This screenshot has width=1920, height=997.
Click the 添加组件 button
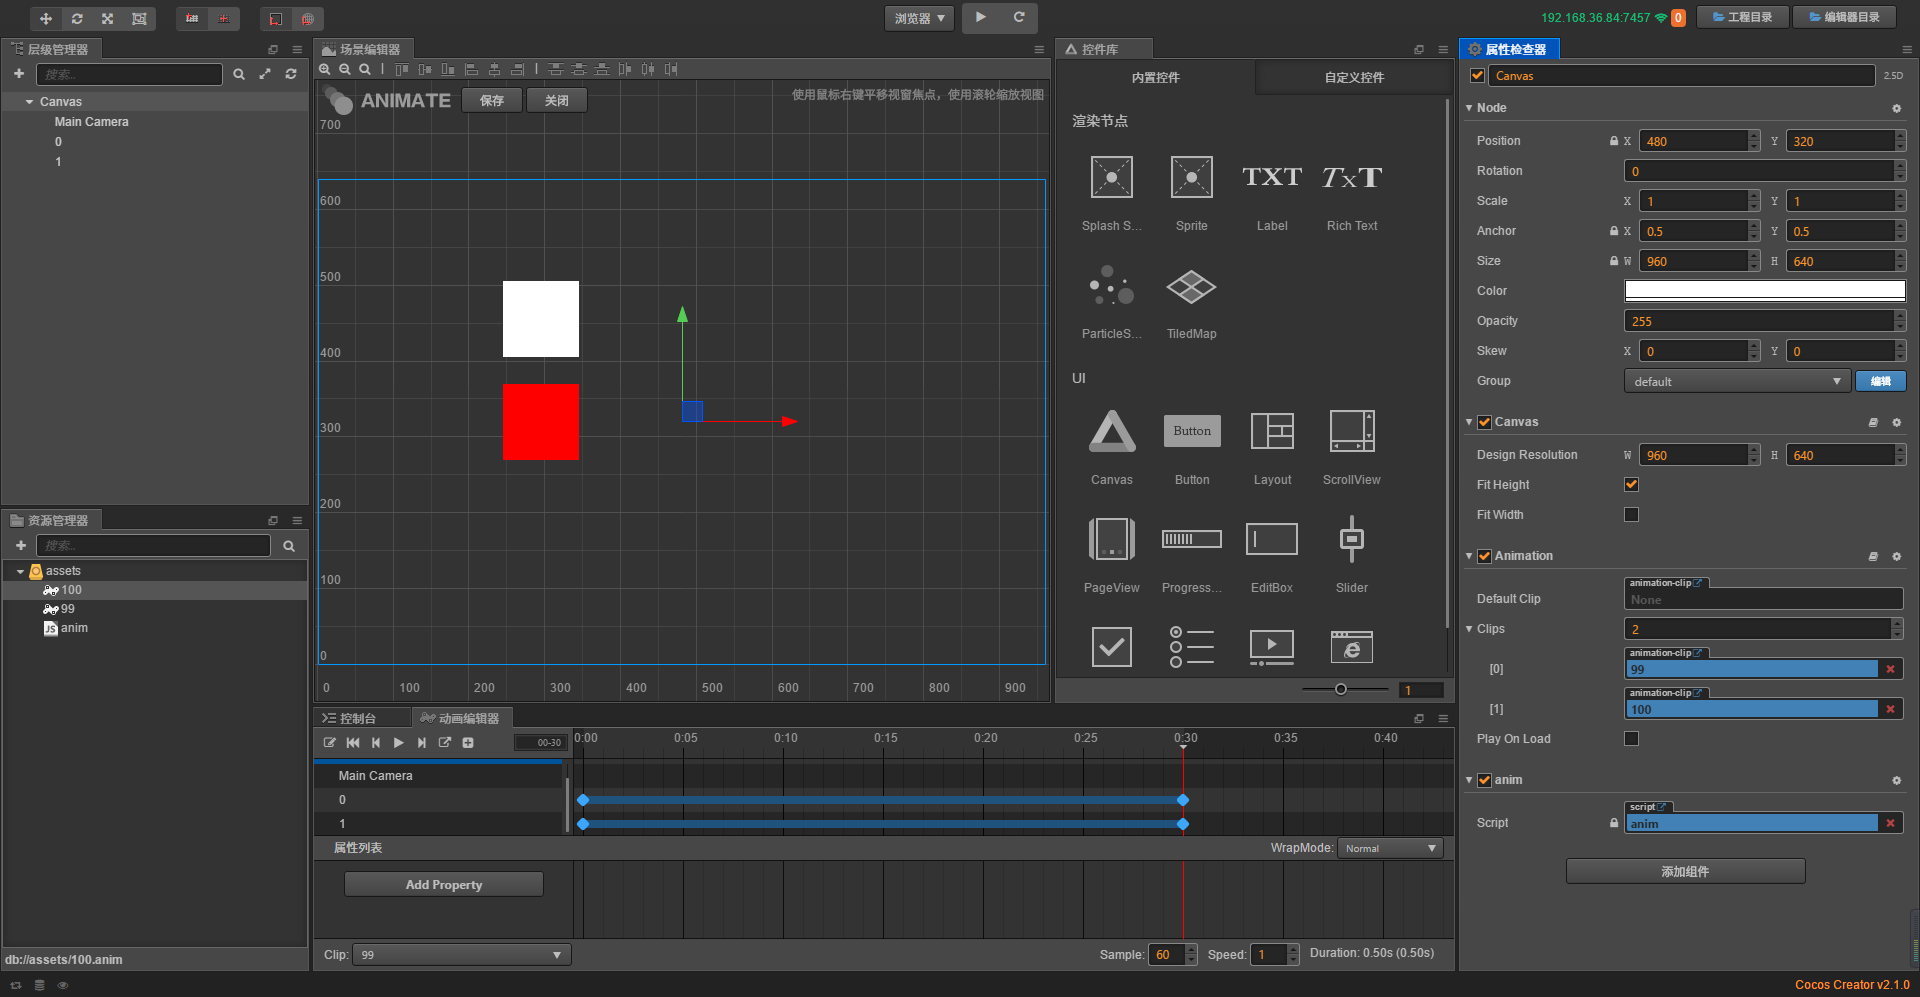click(1686, 872)
